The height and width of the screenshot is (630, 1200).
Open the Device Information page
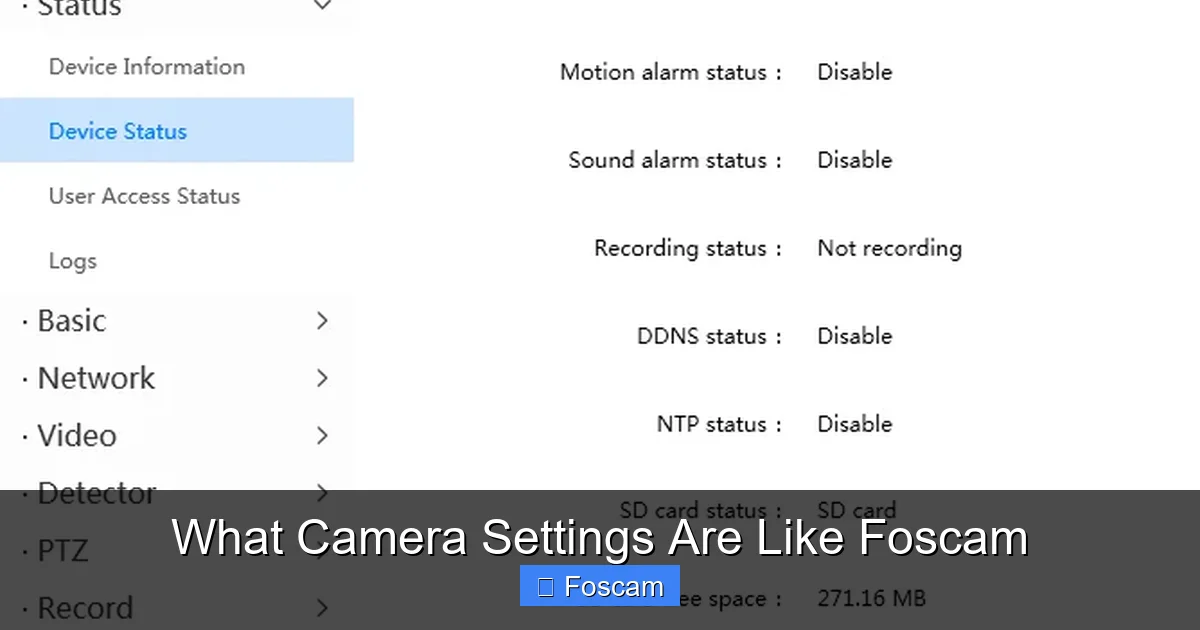coord(146,66)
